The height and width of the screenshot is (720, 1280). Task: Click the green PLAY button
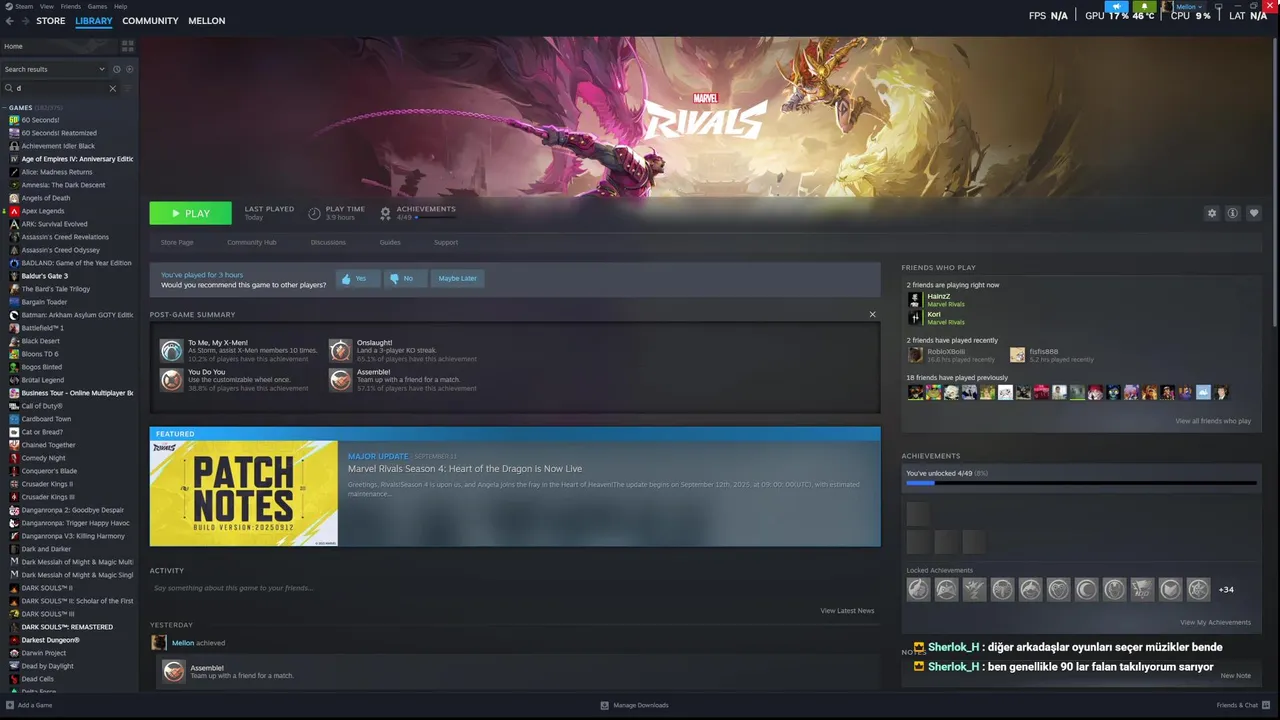pos(190,213)
